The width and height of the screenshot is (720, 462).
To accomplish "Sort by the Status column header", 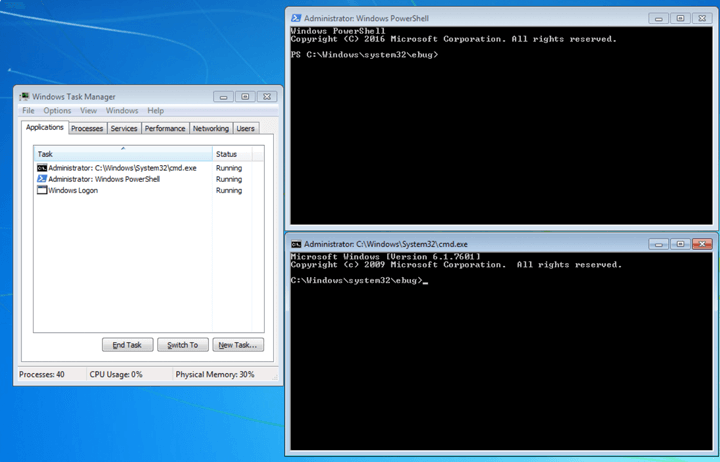I will coord(232,154).
